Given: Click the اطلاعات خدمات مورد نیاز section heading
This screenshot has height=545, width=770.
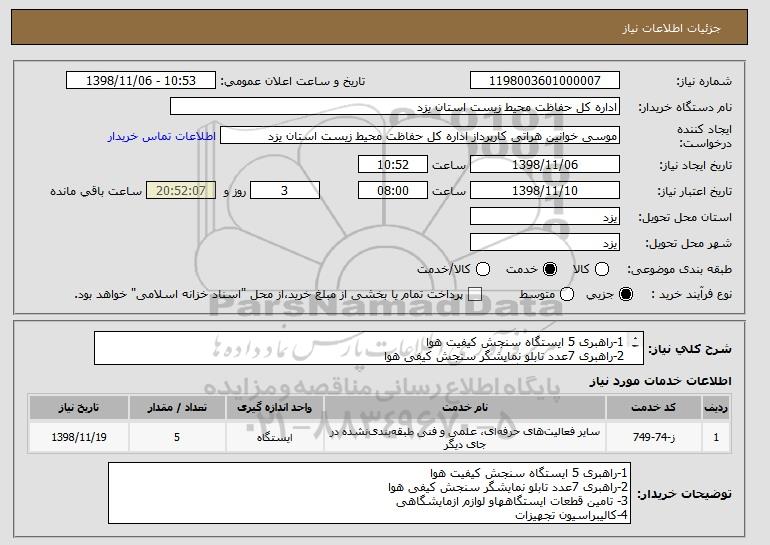Looking at the screenshot, I should pos(660,381).
